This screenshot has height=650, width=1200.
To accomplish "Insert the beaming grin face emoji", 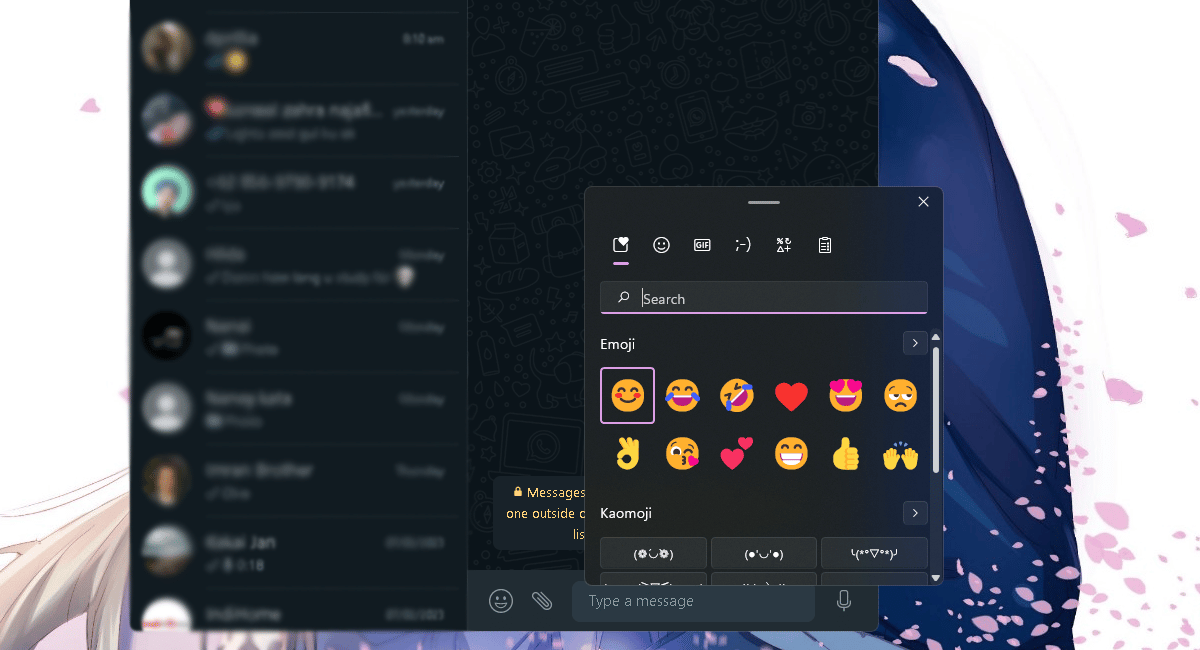I will pos(791,454).
